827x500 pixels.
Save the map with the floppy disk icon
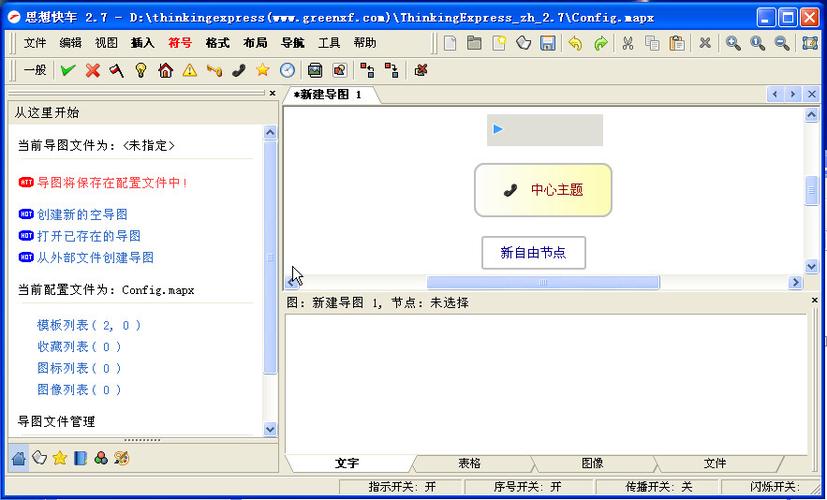(548, 43)
